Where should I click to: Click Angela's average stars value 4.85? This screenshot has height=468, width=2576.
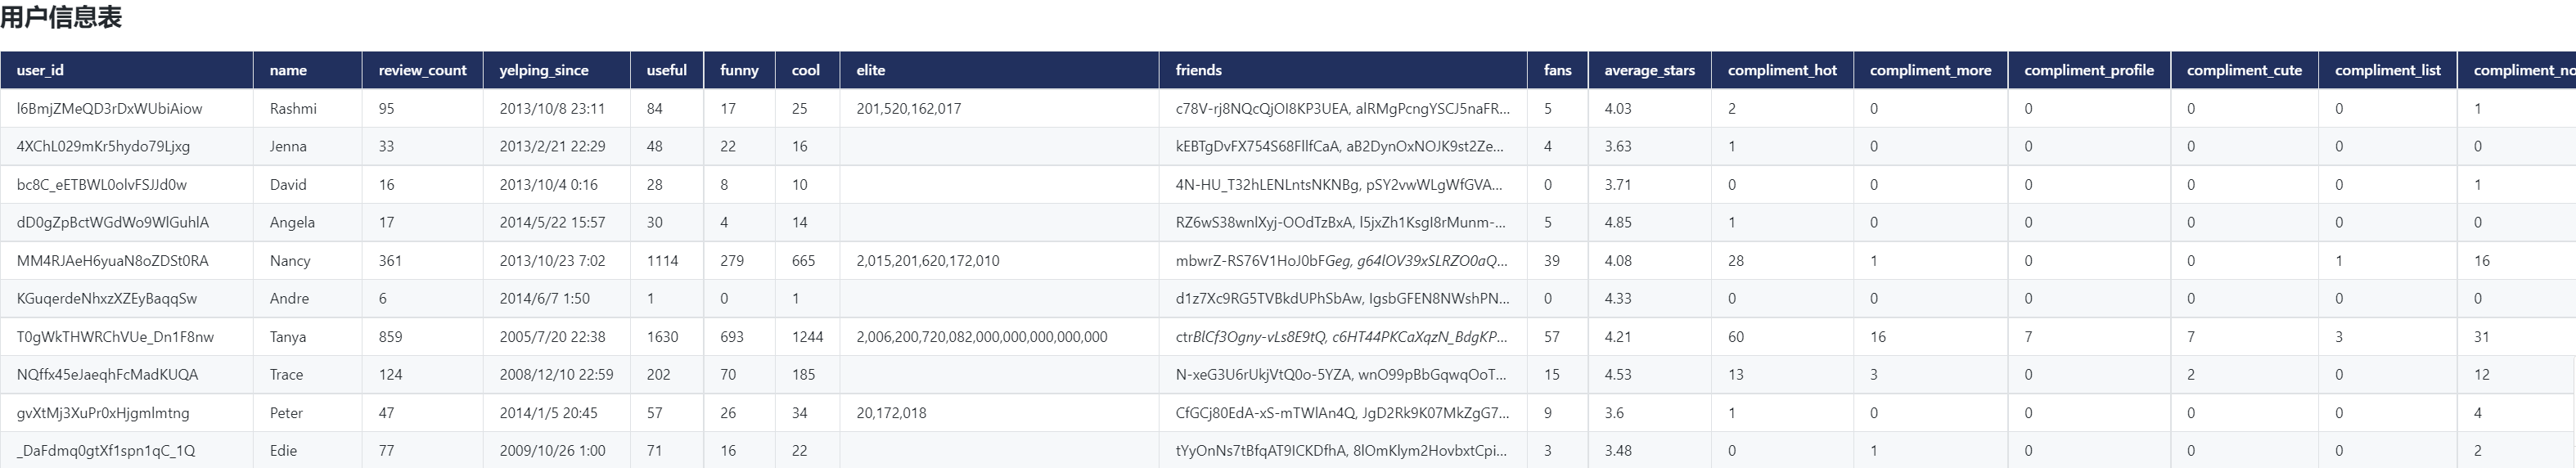[x=1618, y=223]
